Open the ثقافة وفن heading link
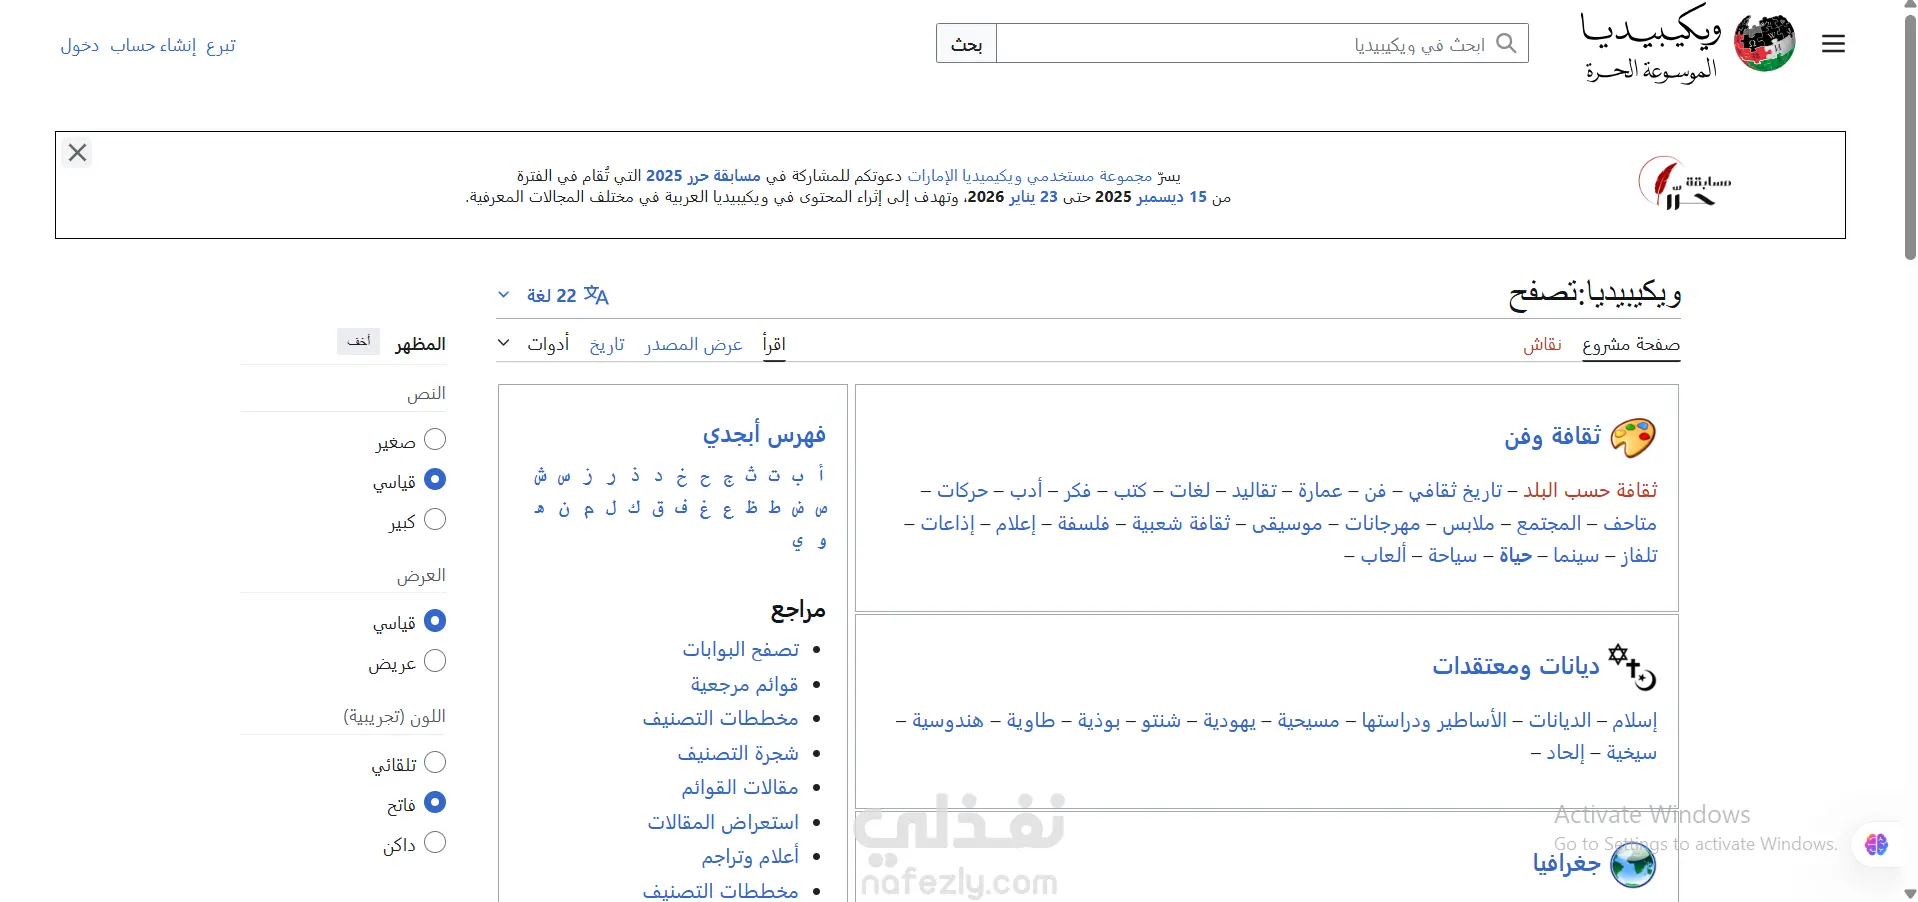The width and height of the screenshot is (1918, 902). pos(1553,436)
